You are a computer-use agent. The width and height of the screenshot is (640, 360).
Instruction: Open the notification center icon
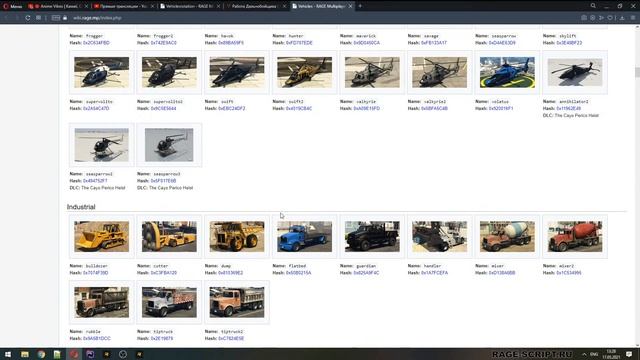[629, 354]
